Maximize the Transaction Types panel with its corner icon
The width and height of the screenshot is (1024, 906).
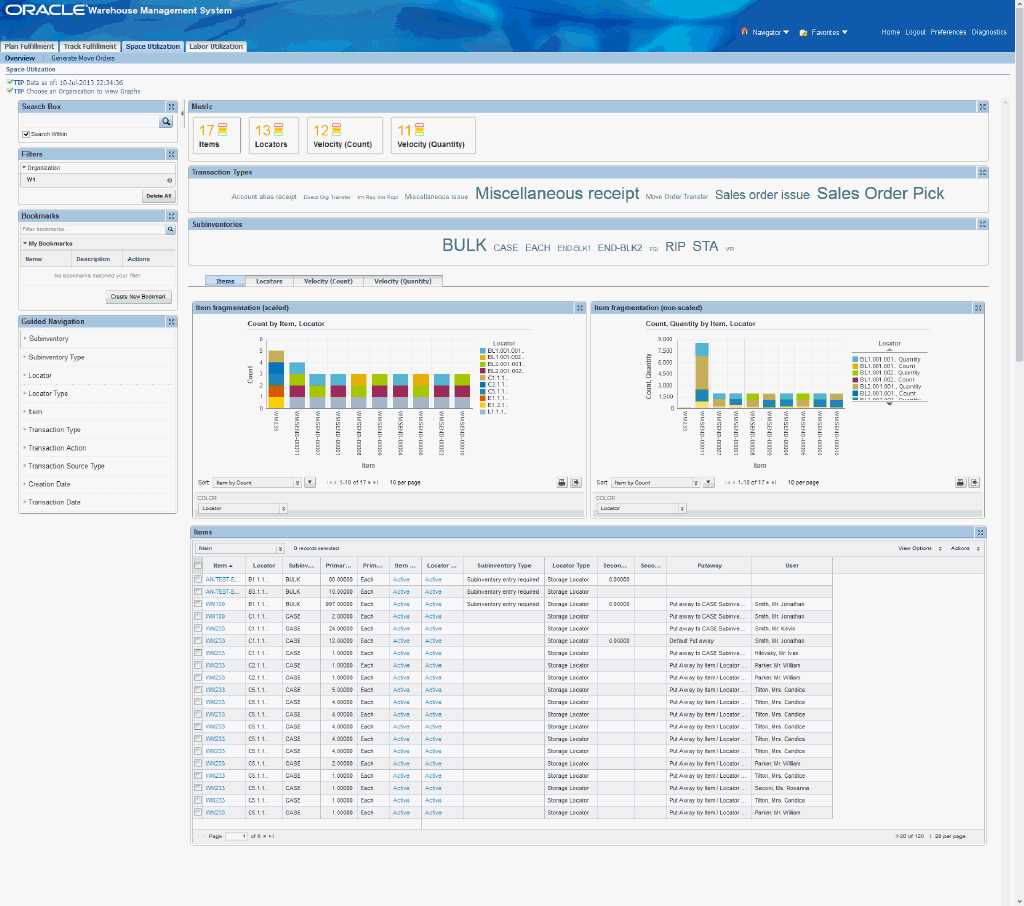[x=982, y=172]
